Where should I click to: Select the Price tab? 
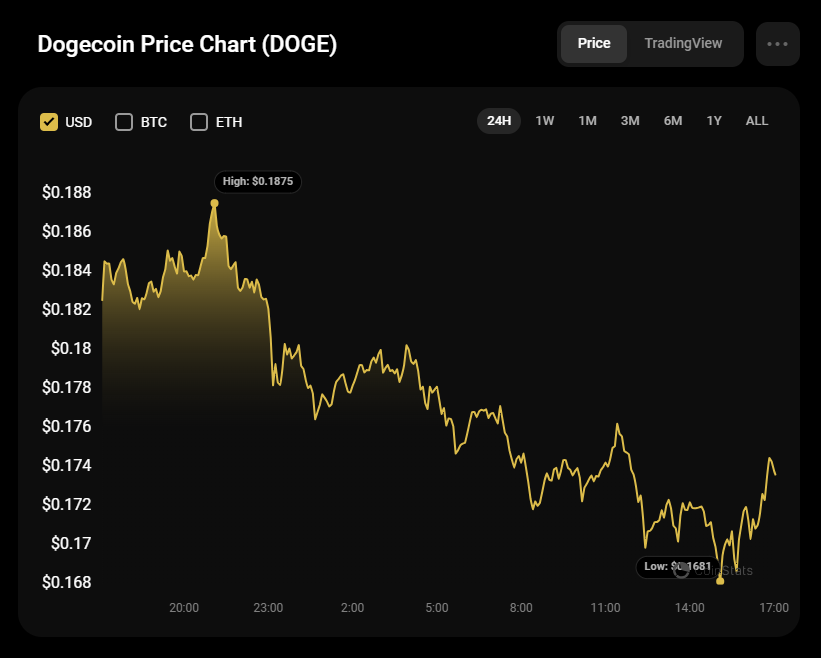click(x=594, y=44)
